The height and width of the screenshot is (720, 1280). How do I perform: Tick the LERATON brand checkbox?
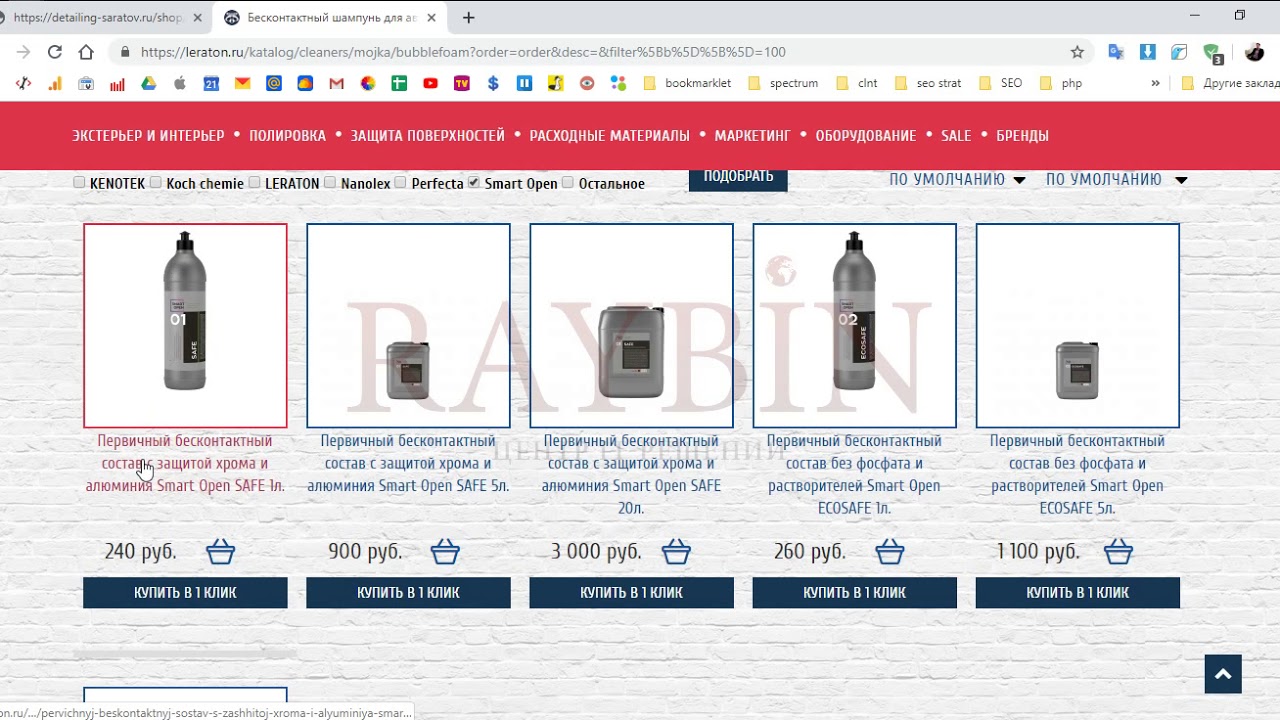point(254,182)
